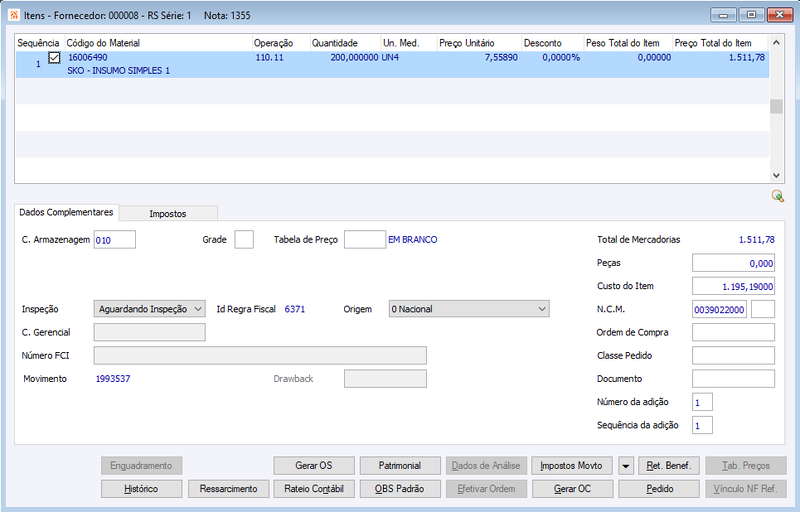Click the grid scrollbar up arrow
The height and width of the screenshot is (512, 800).
pyautogui.click(x=776, y=42)
